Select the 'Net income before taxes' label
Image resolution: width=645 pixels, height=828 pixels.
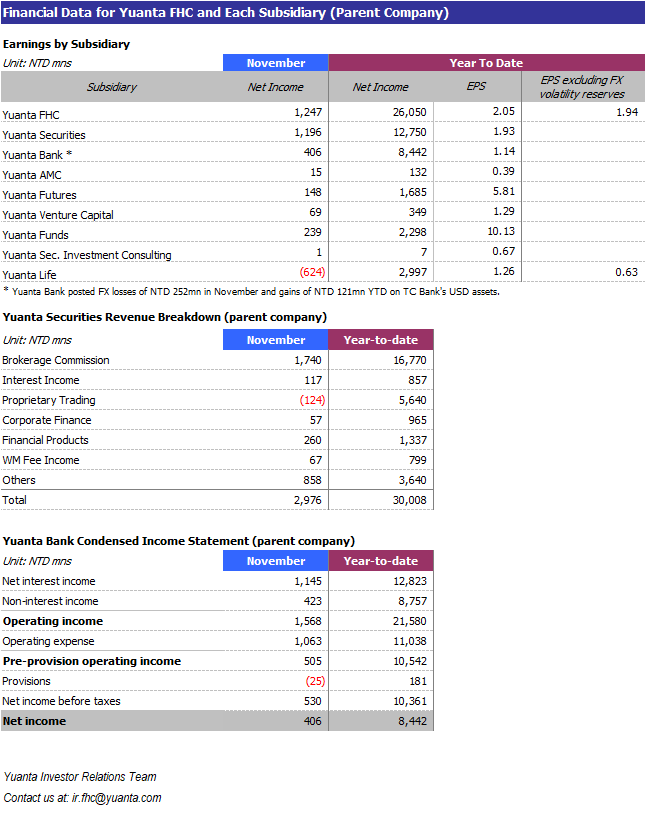[61, 701]
